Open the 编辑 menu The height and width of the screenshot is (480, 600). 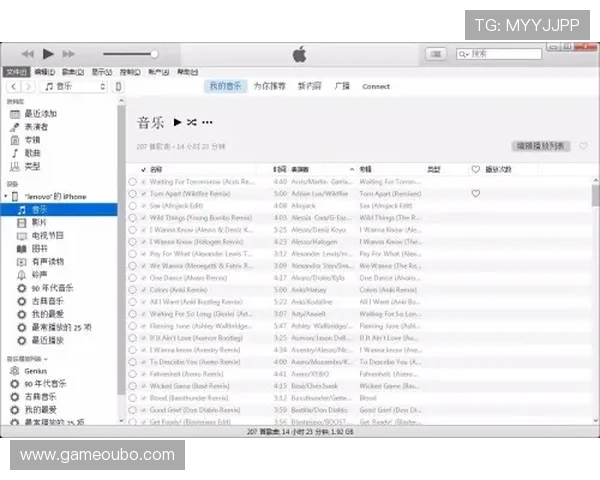pos(44,72)
